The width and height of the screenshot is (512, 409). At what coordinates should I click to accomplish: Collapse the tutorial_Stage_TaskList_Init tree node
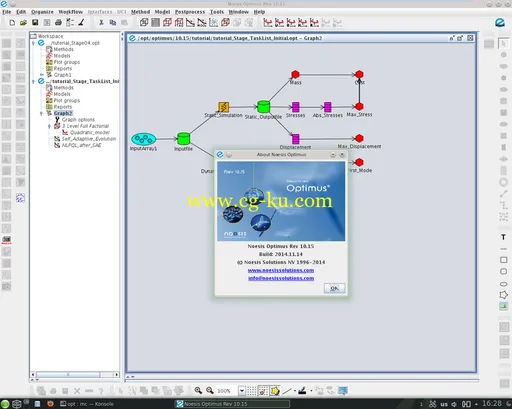(x=33, y=81)
